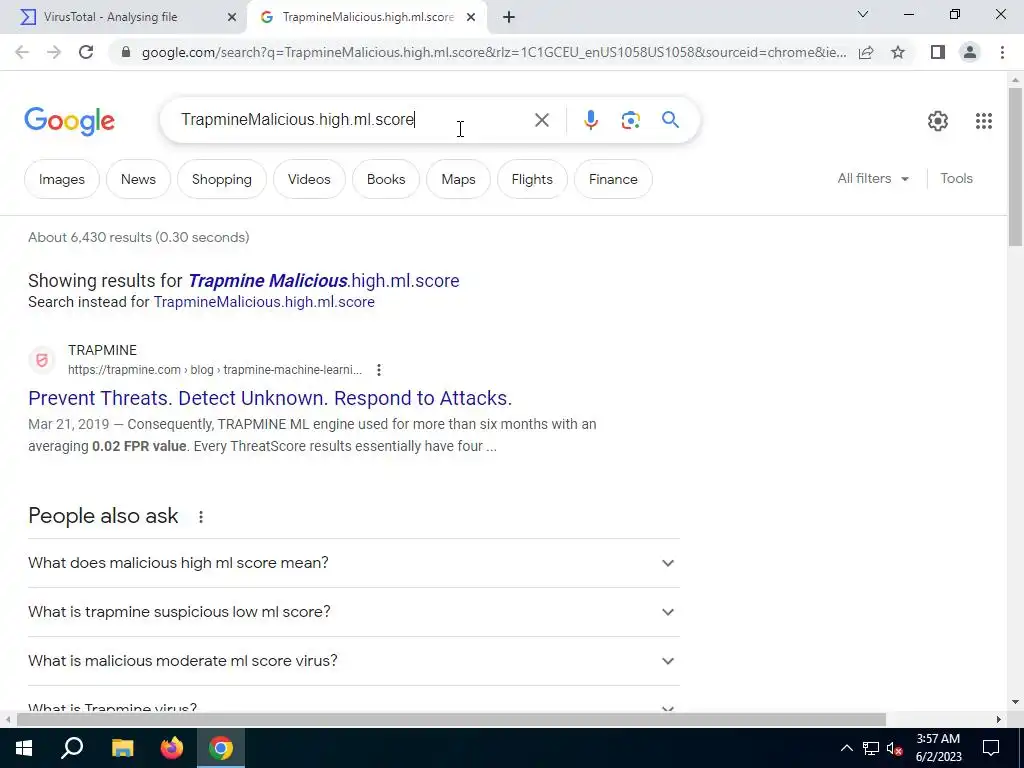Expand 'What is trapmine suspicious low ml score?'
This screenshot has width=1024, height=768.
pyautogui.click(x=353, y=612)
